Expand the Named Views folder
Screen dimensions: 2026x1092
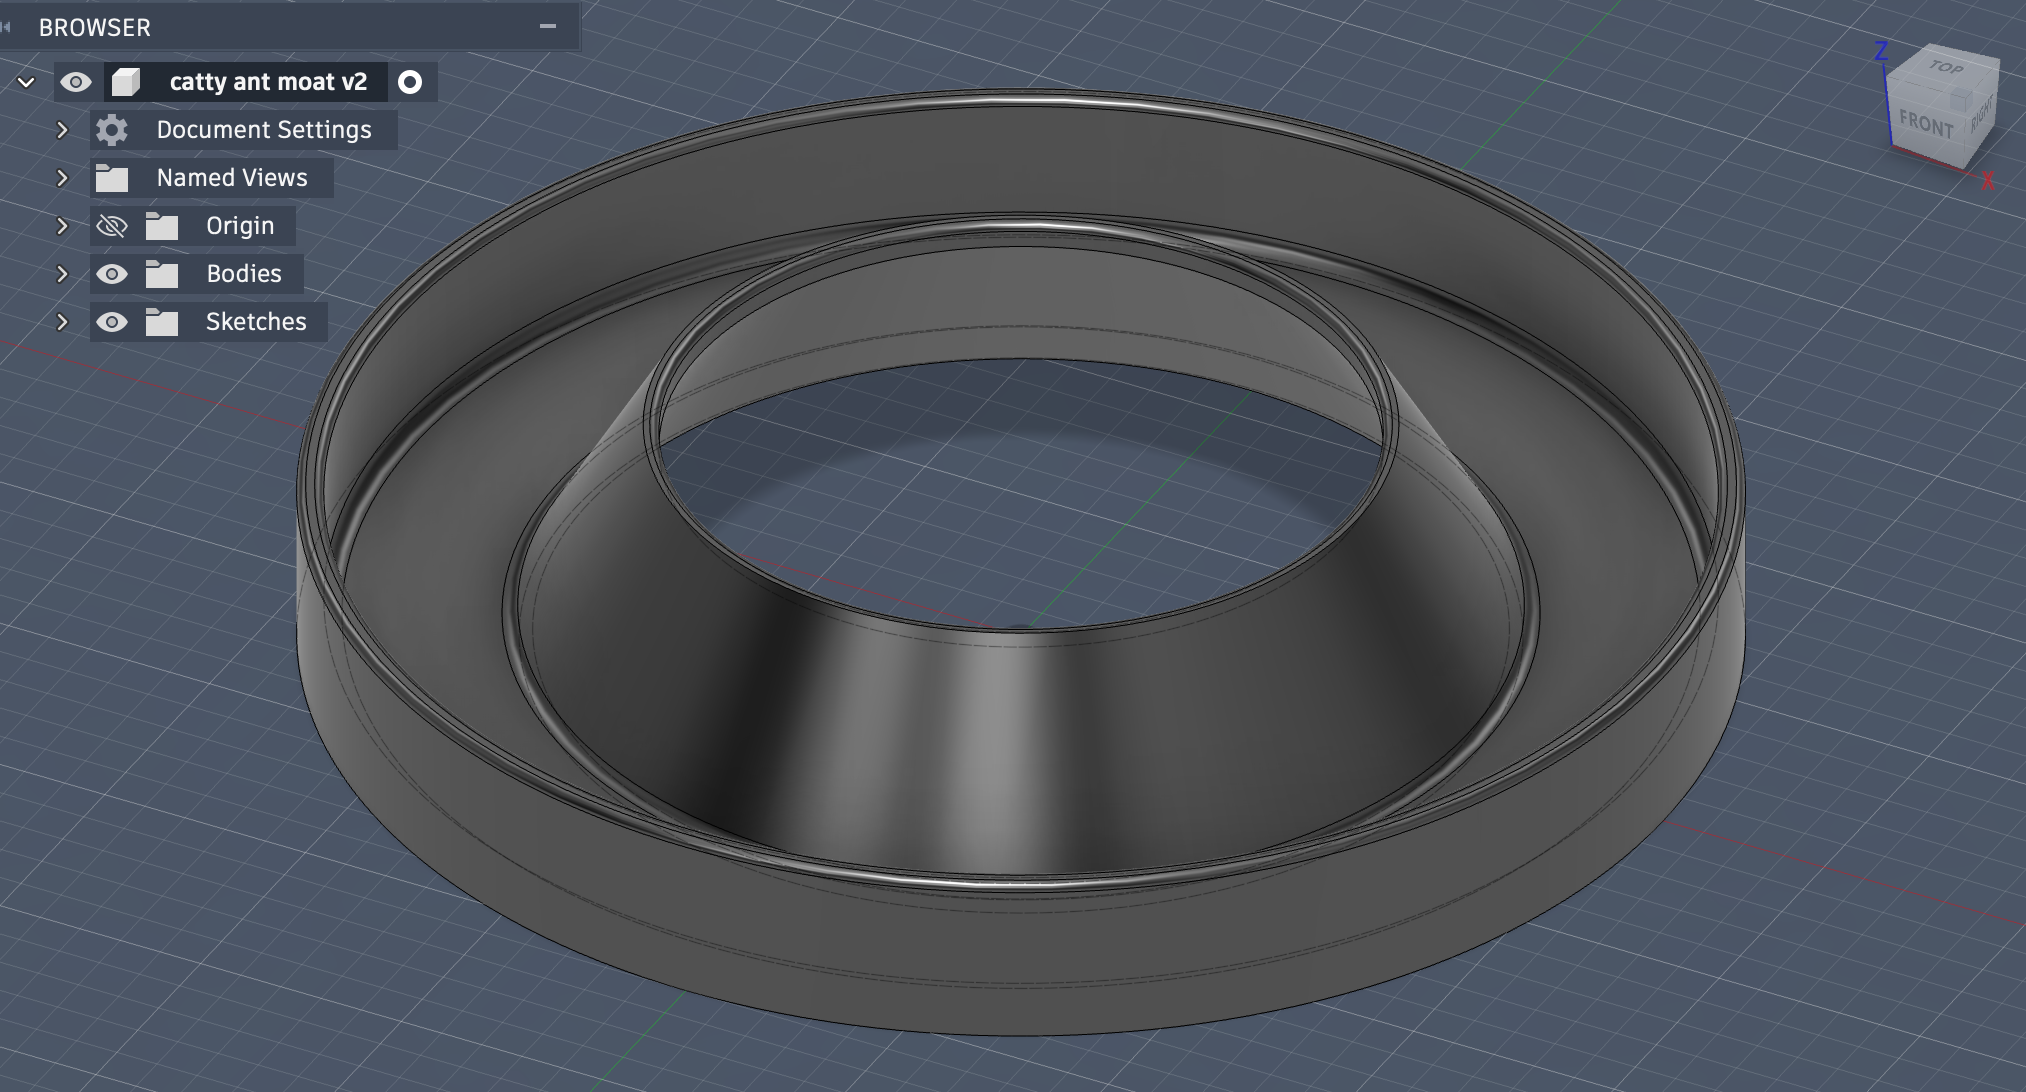point(63,177)
